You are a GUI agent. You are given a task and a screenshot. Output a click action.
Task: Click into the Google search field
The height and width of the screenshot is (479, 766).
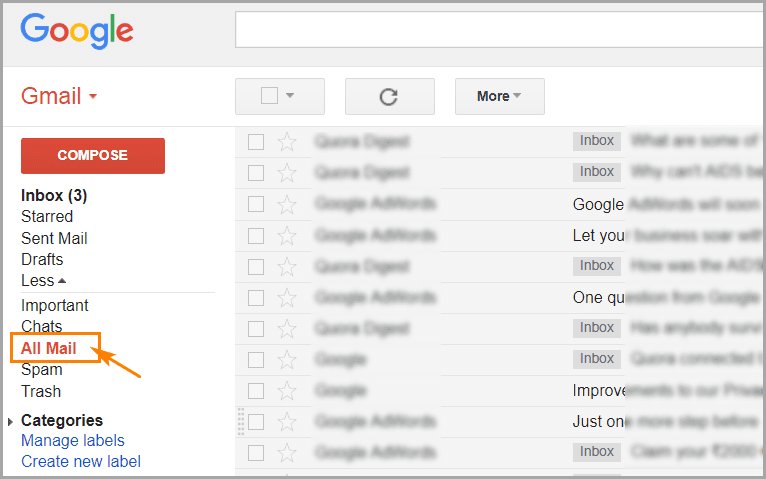[x=498, y=30]
